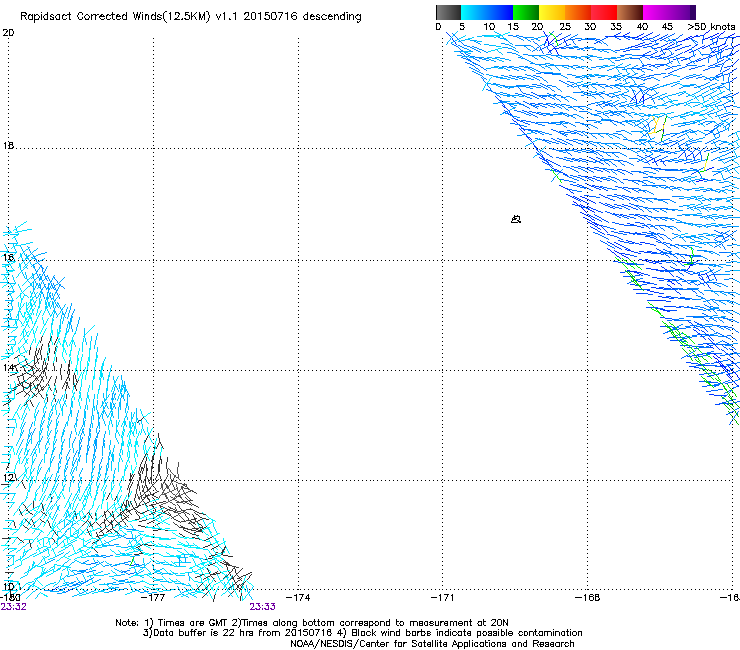Click the NOAA/NESDIS credit line

[x=432, y=644]
